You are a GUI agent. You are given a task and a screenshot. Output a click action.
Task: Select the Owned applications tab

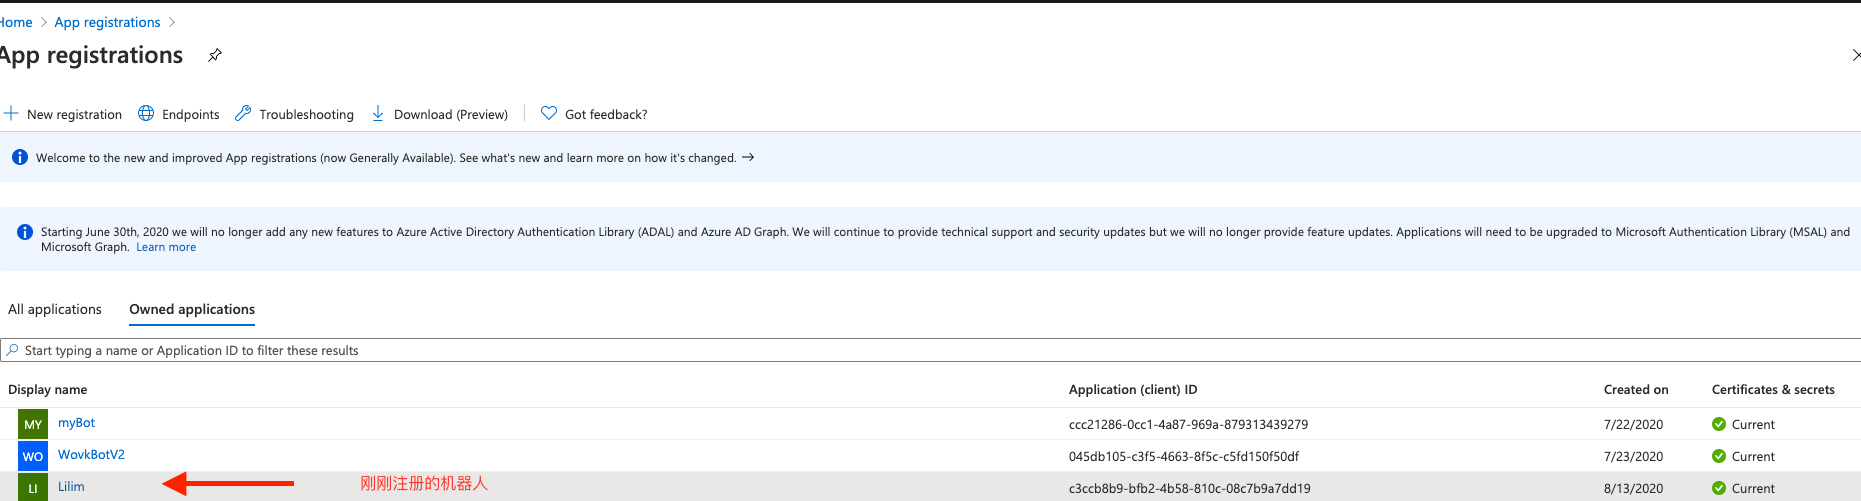(192, 309)
